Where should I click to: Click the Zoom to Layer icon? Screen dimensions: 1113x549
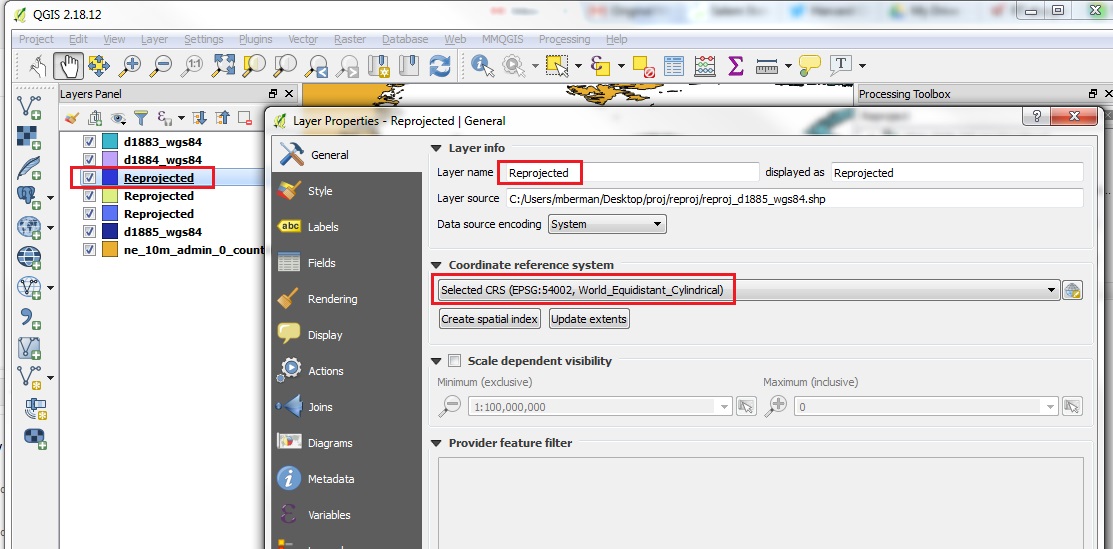pos(285,66)
